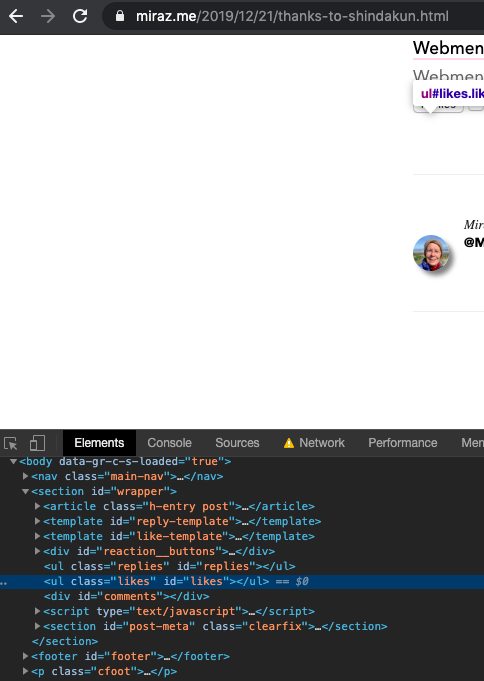Click the Network tab warning icon
484x681 pixels.
pos(288,443)
